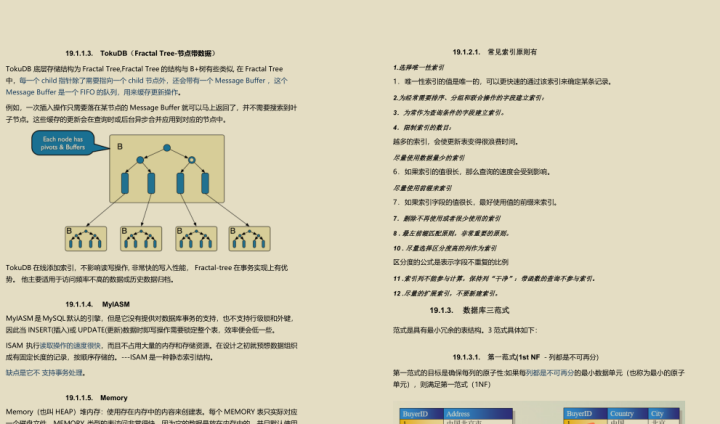
Task: Click the line '7. 如果索引字段的值很长，最好使用值的前缀来索引'
Action: coord(475,202)
